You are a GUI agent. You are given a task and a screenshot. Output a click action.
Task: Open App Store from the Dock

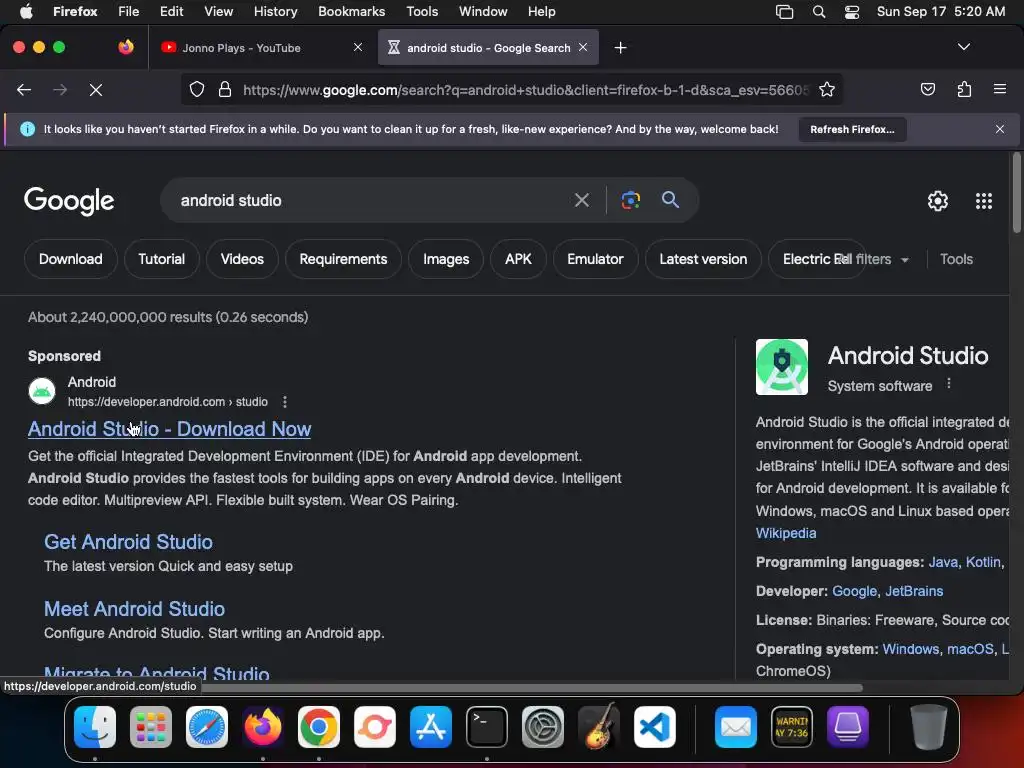pyautogui.click(x=431, y=727)
